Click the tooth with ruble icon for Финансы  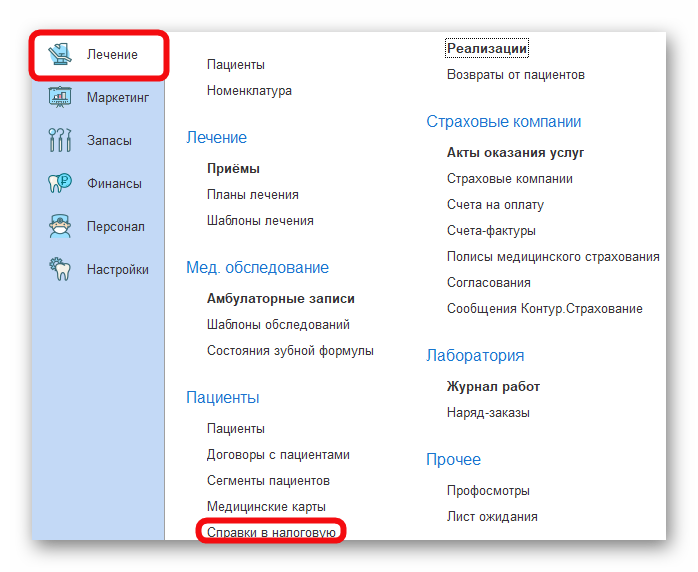pyautogui.click(x=60, y=183)
